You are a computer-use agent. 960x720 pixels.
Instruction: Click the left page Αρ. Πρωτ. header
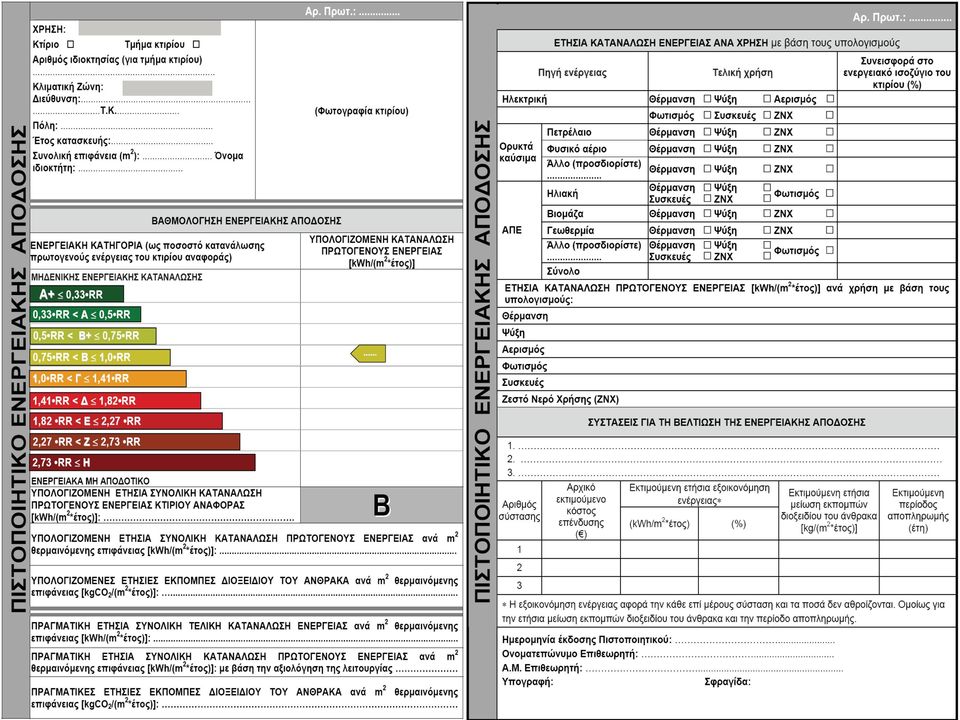pos(352,12)
